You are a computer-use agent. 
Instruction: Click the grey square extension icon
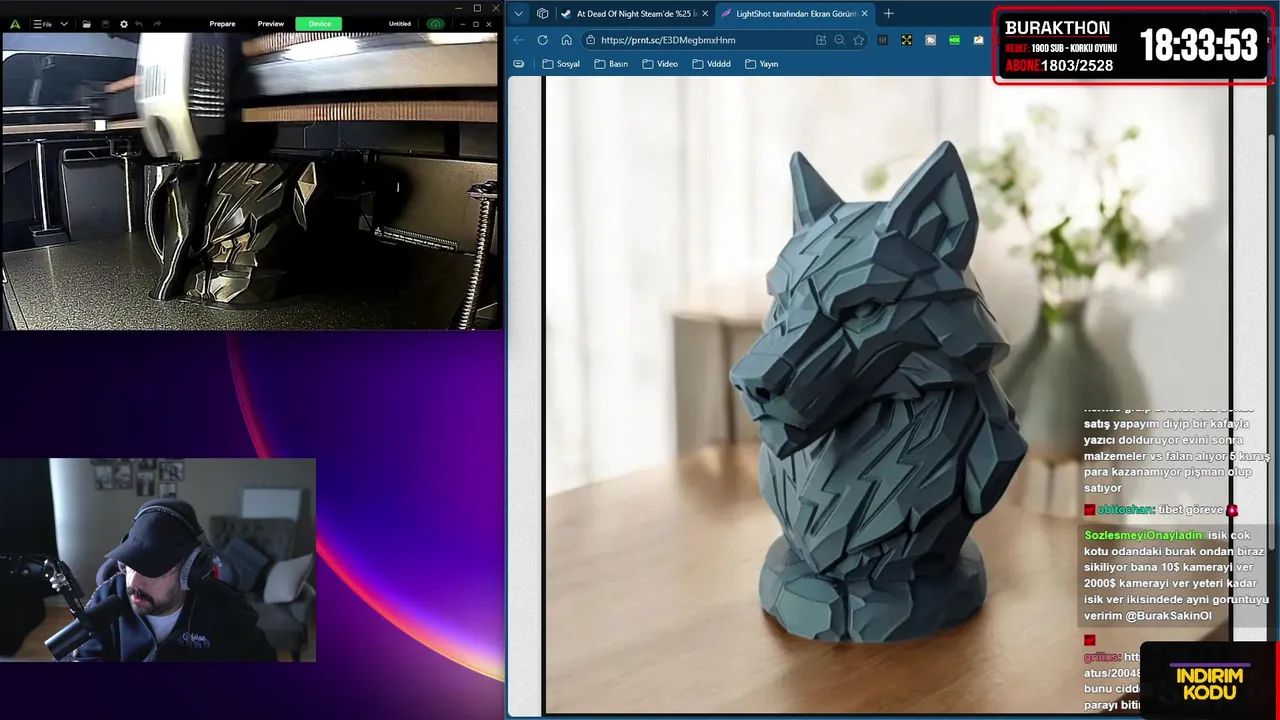(x=931, y=40)
